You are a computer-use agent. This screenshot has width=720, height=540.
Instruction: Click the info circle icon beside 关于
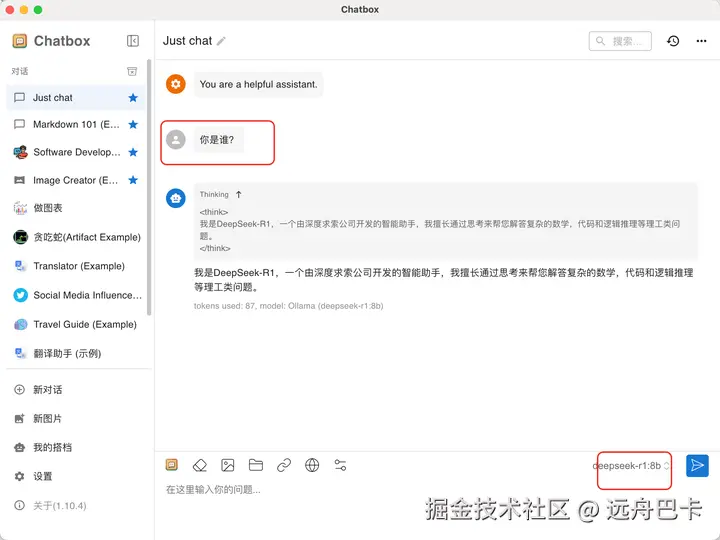(19, 505)
